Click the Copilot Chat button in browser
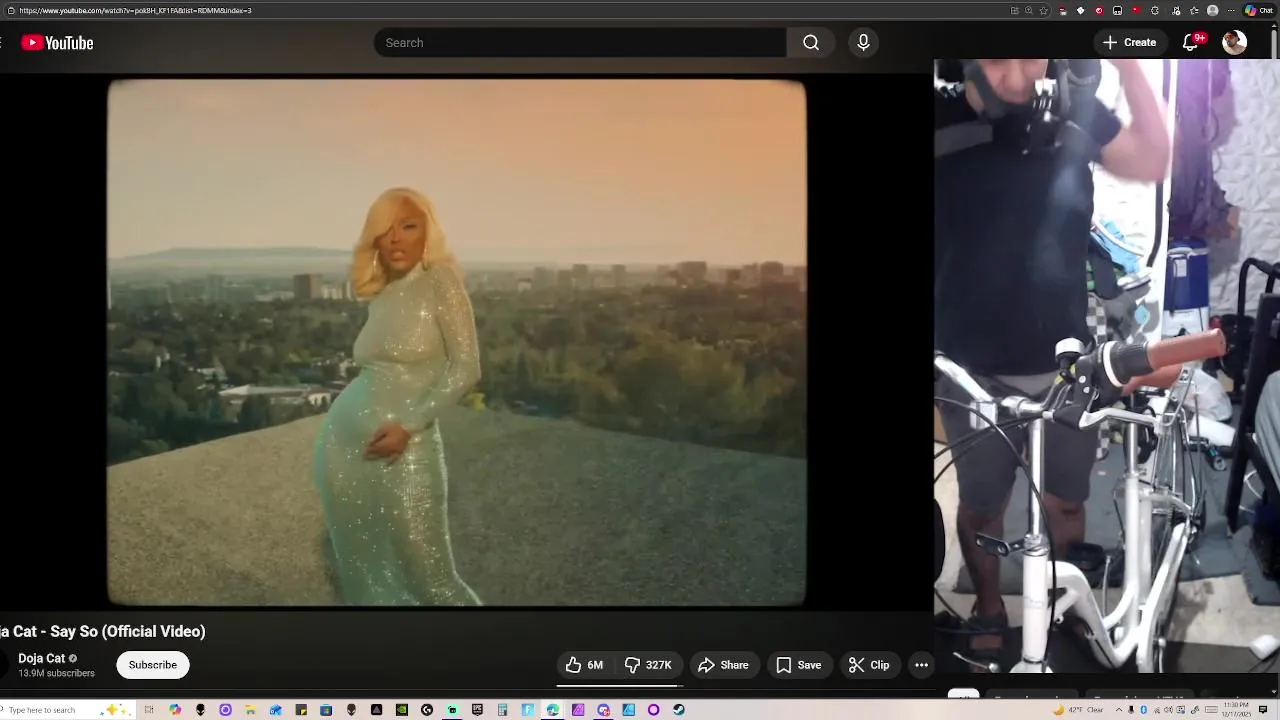Image resolution: width=1280 pixels, height=720 pixels. (1259, 10)
